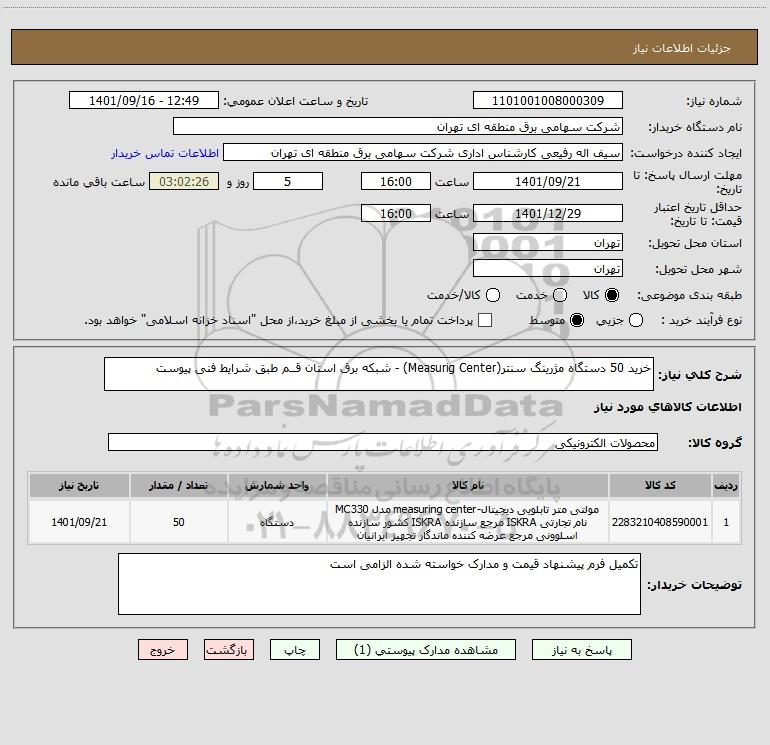This screenshot has height=745, width=770.
Task: Click the شماره نیاز field 1101001008000309
Action: [x=548, y=100]
